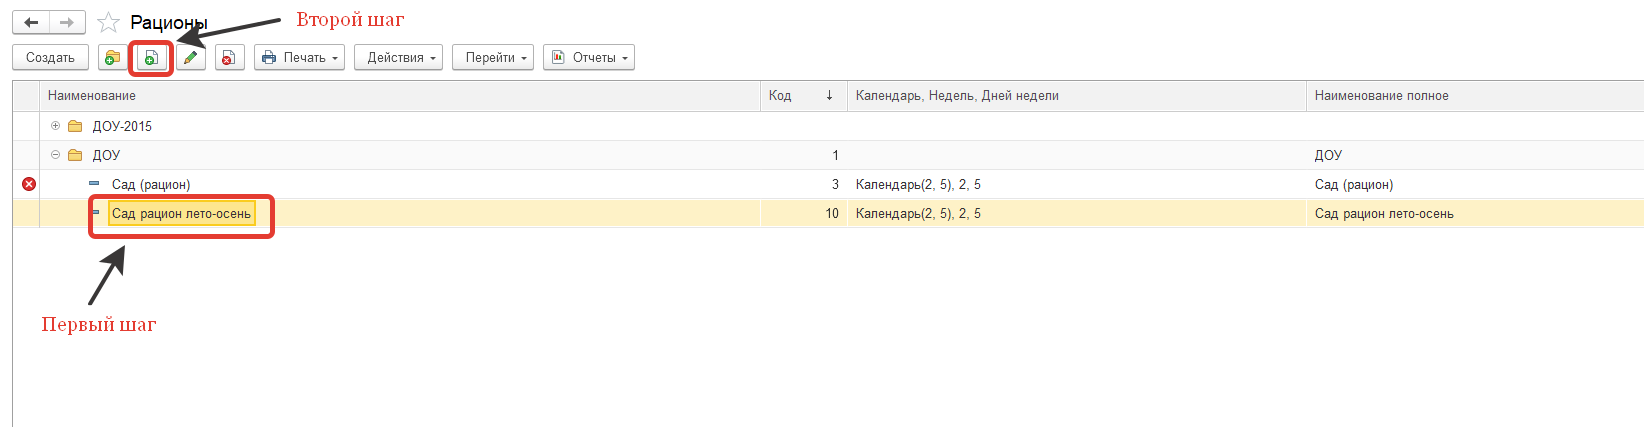The height and width of the screenshot is (427, 1644).
Task: Click the Наименование column header
Action: tap(92, 96)
